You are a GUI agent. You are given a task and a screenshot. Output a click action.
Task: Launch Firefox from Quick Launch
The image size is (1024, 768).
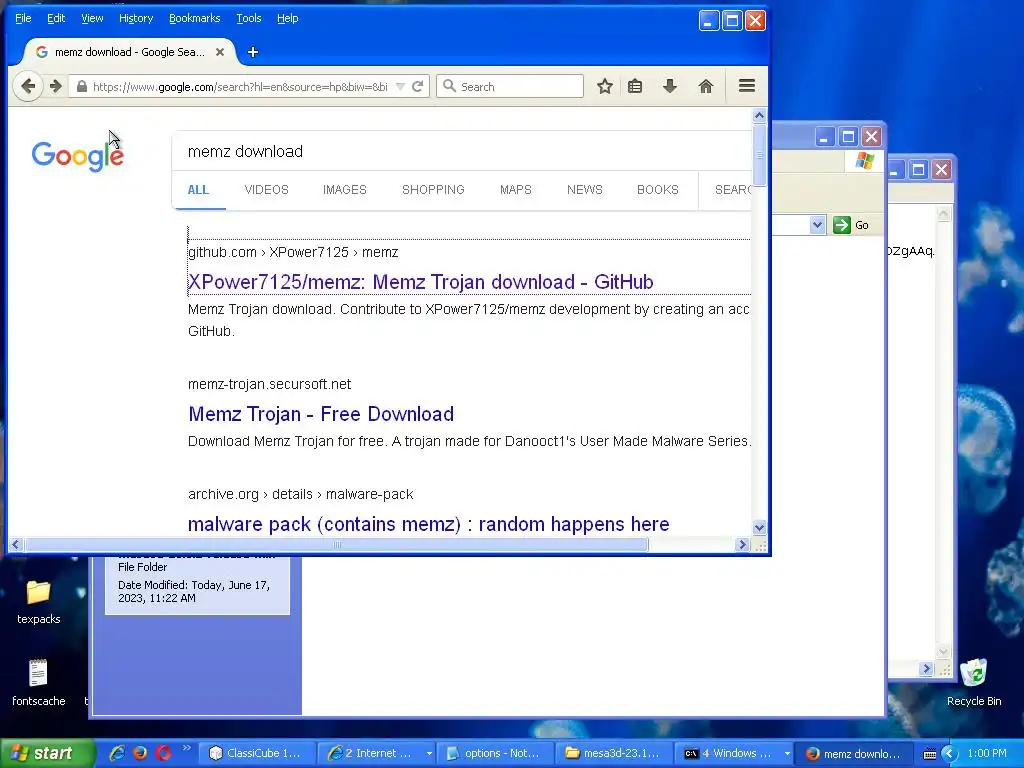click(x=140, y=753)
